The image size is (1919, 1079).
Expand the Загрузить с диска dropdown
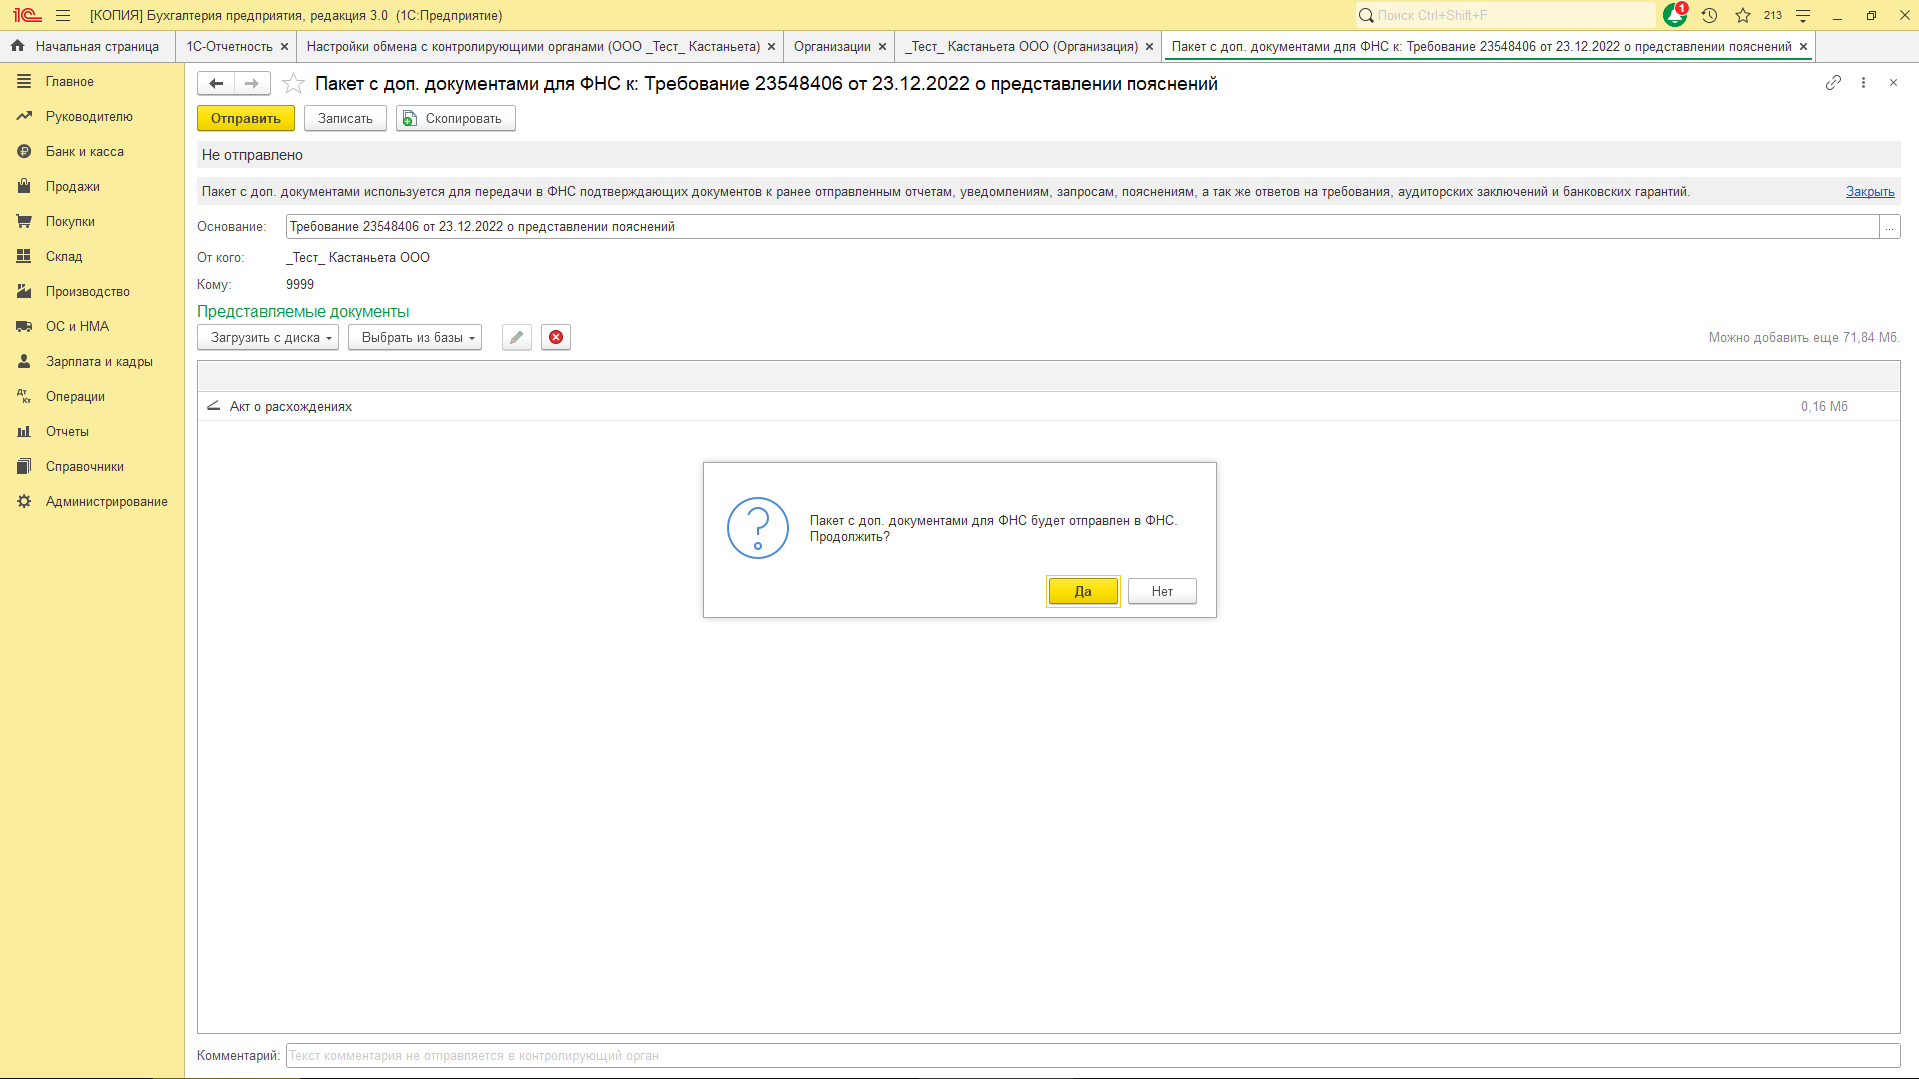coord(268,338)
